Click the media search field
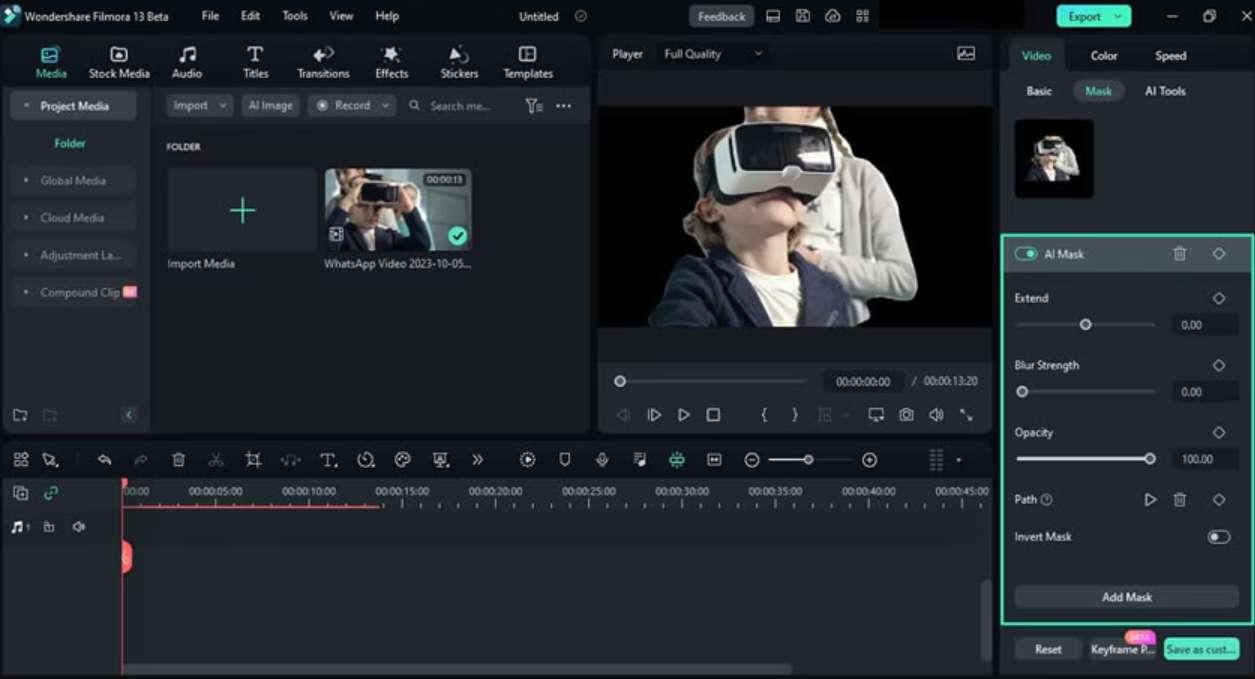The height and width of the screenshot is (679, 1255). click(x=460, y=105)
